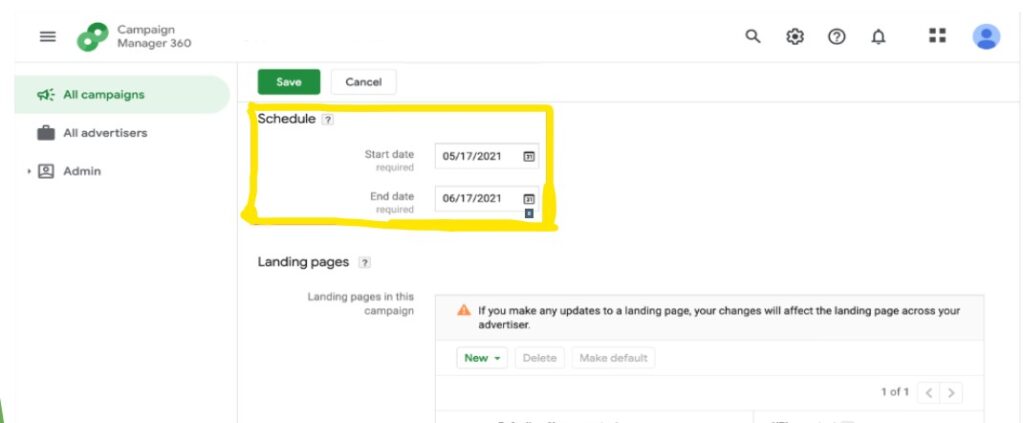Open the settings gear icon
This screenshot has height=423, width=1024.
(x=794, y=37)
